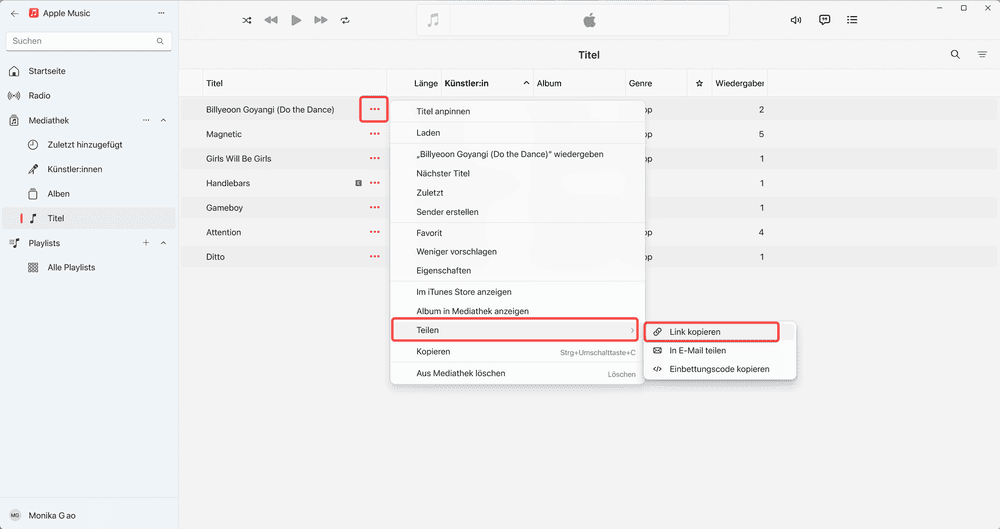
Task: Add a new playlist with plus icon
Action: click(146, 242)
